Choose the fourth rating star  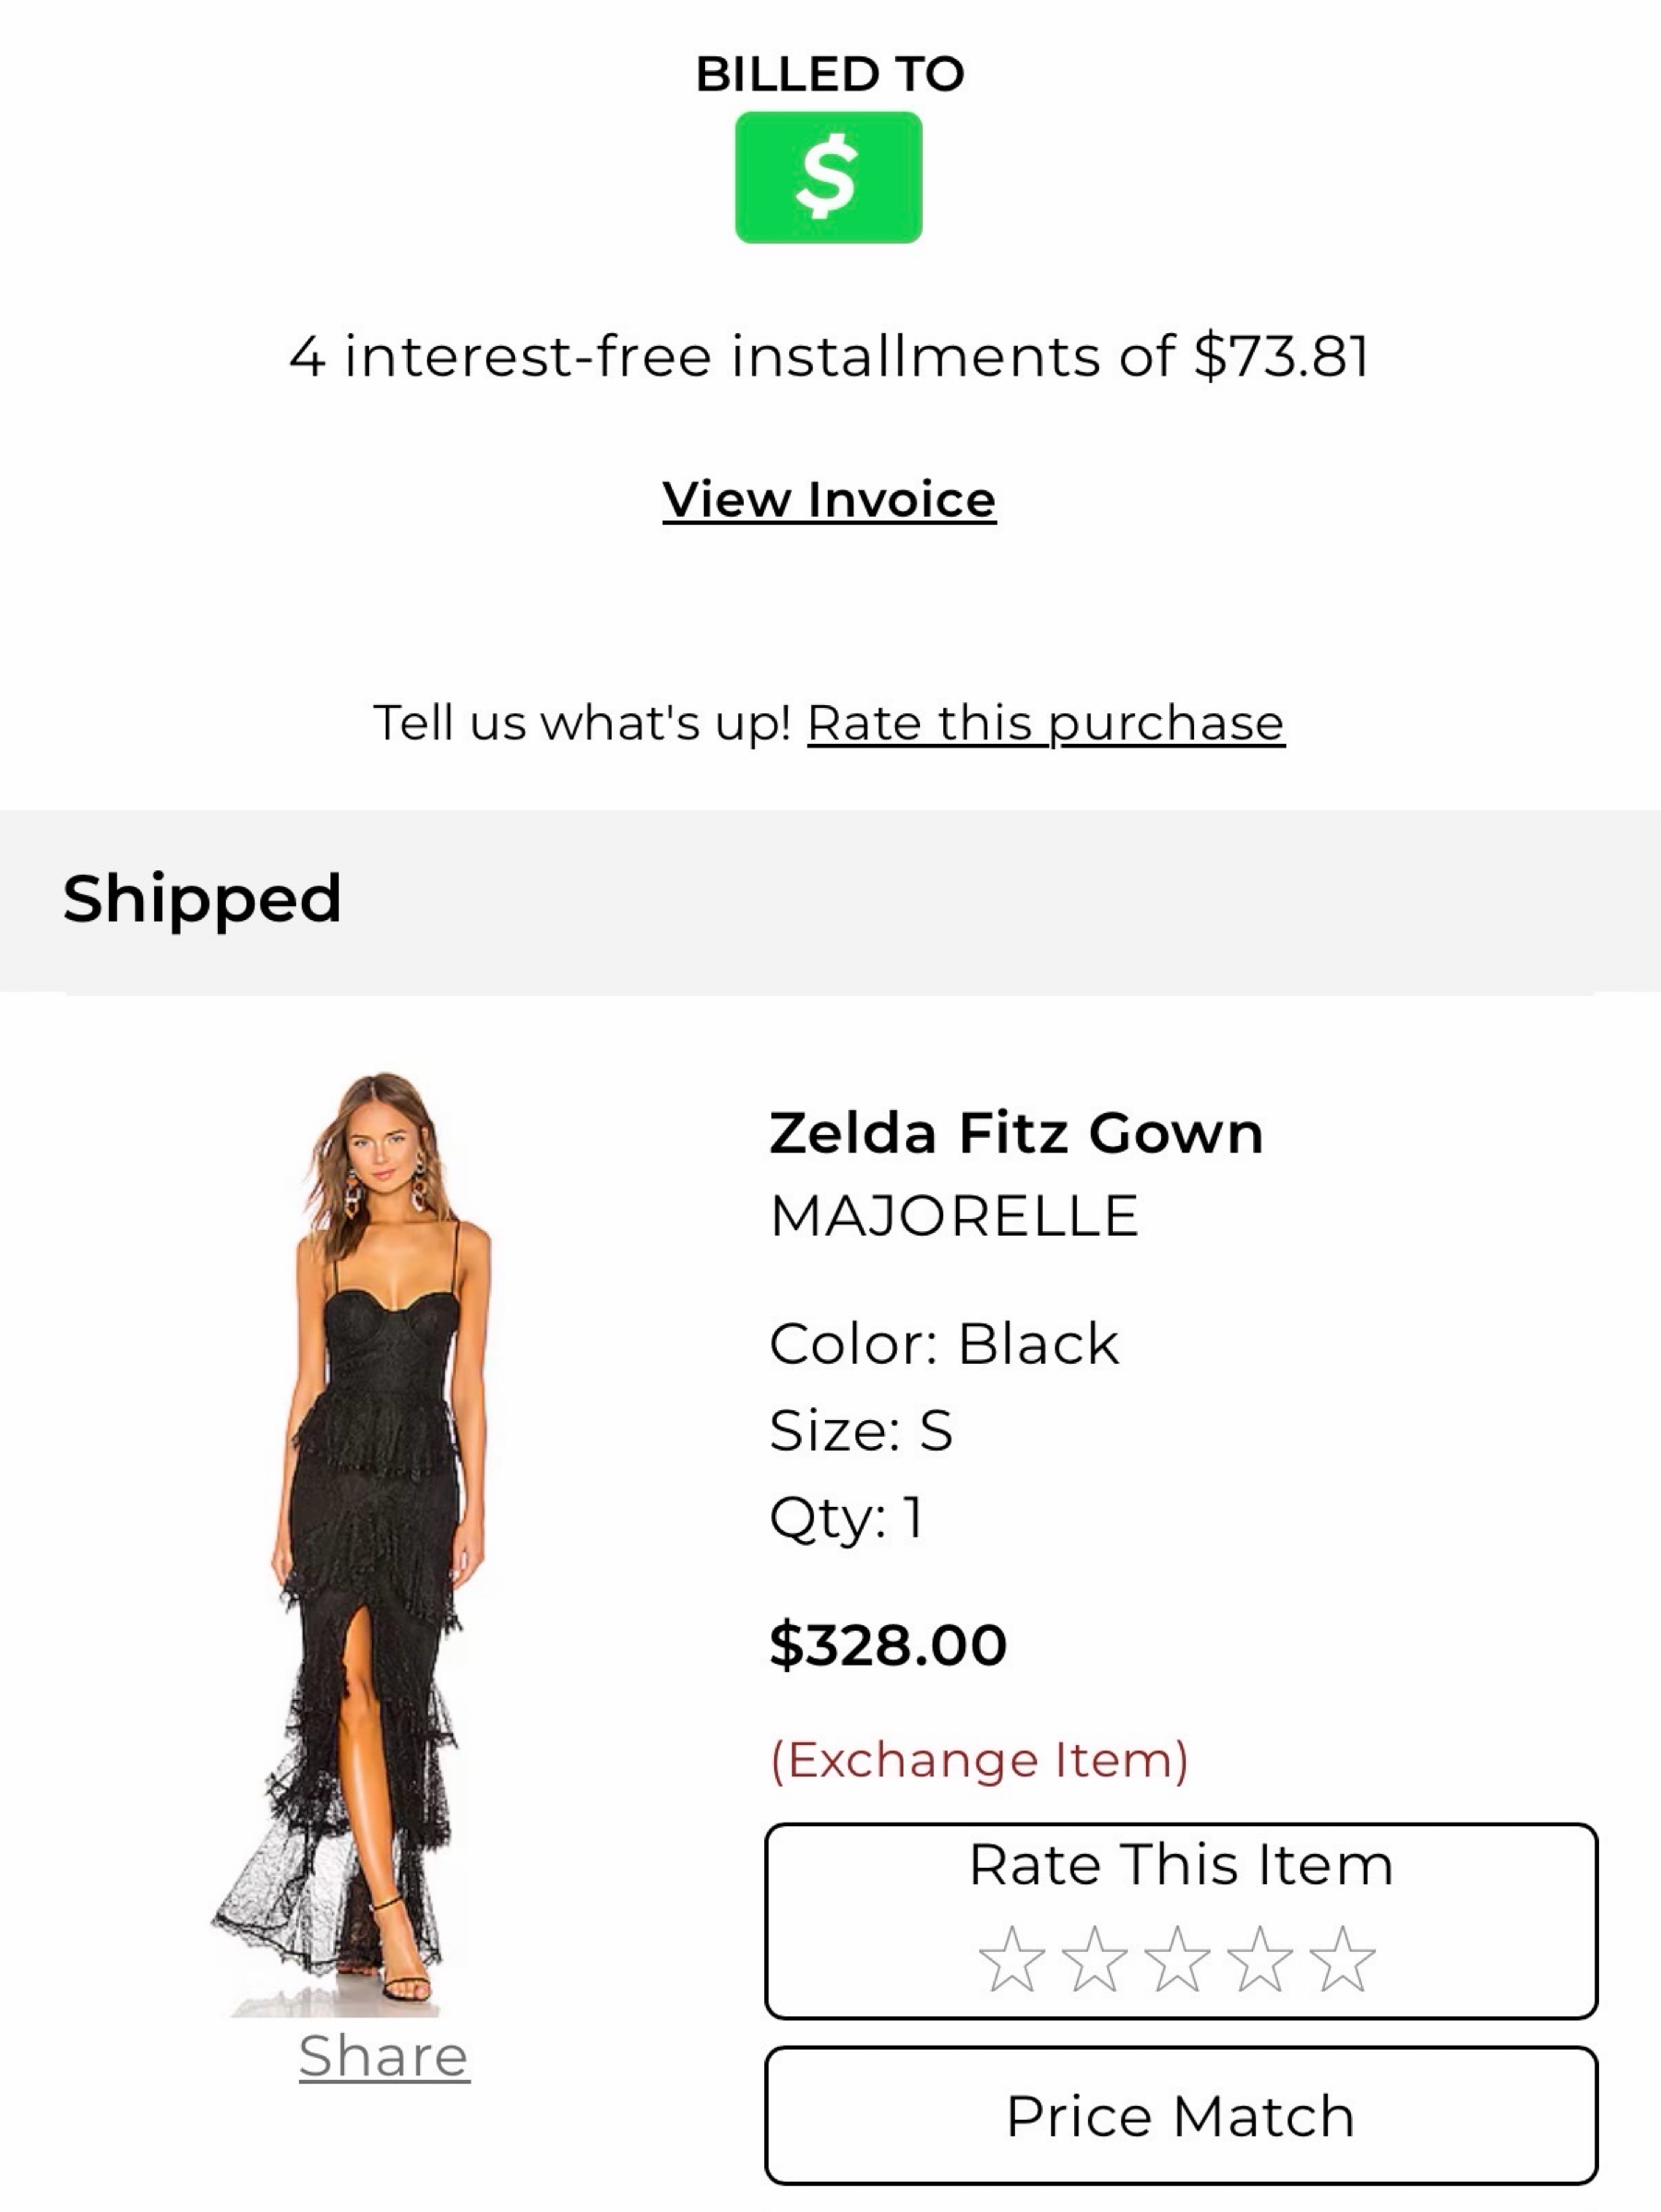pyautogui.click(x=1259, y=1959)
